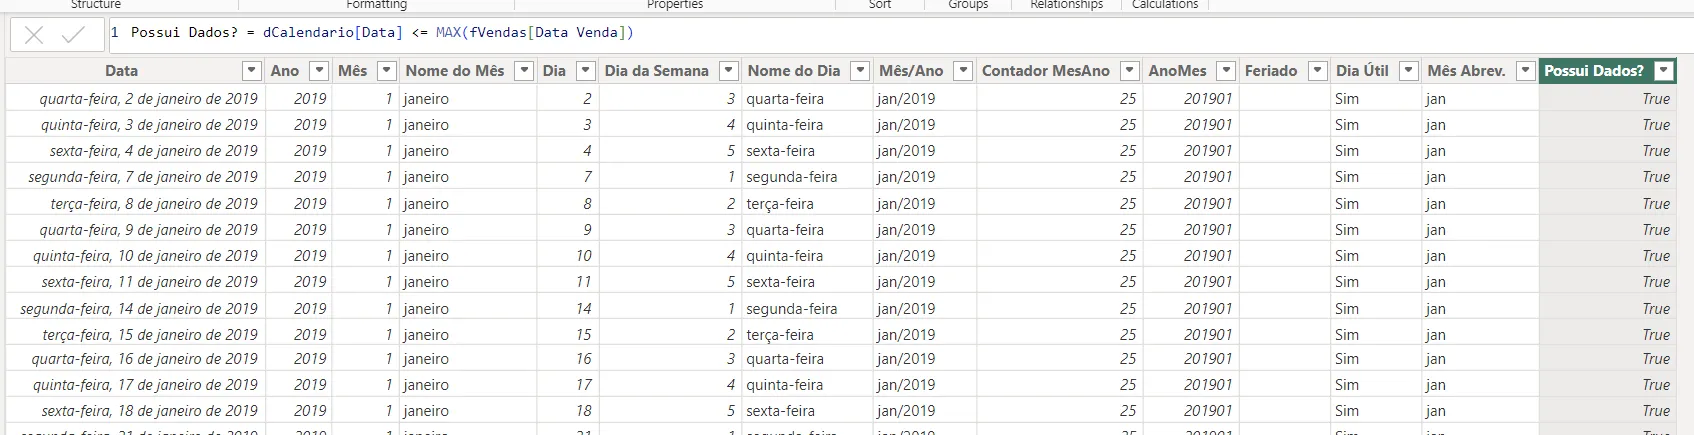Expand the Dia da Semana filter arrow
This screenshot has width=1694, height=435.
tap(729, 71)
